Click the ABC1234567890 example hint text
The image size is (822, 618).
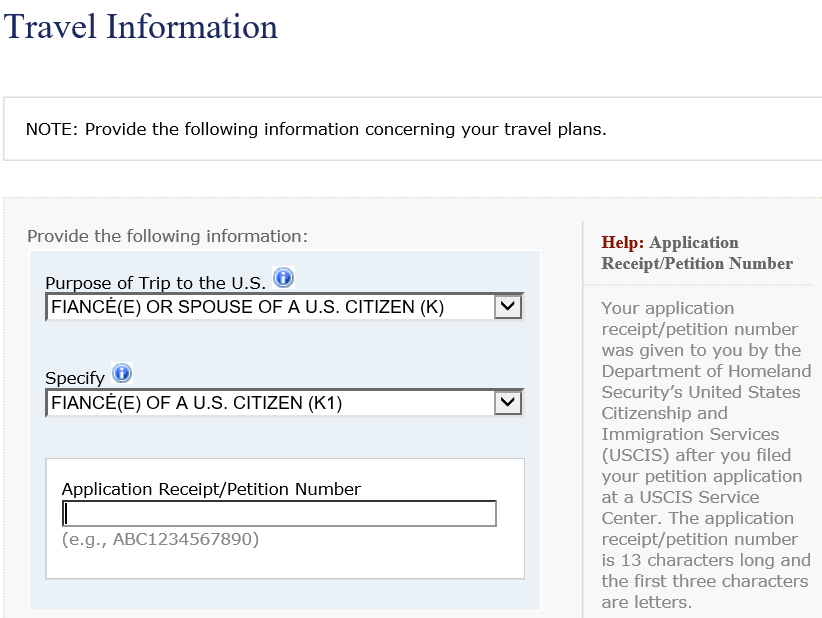pos(160,539)
